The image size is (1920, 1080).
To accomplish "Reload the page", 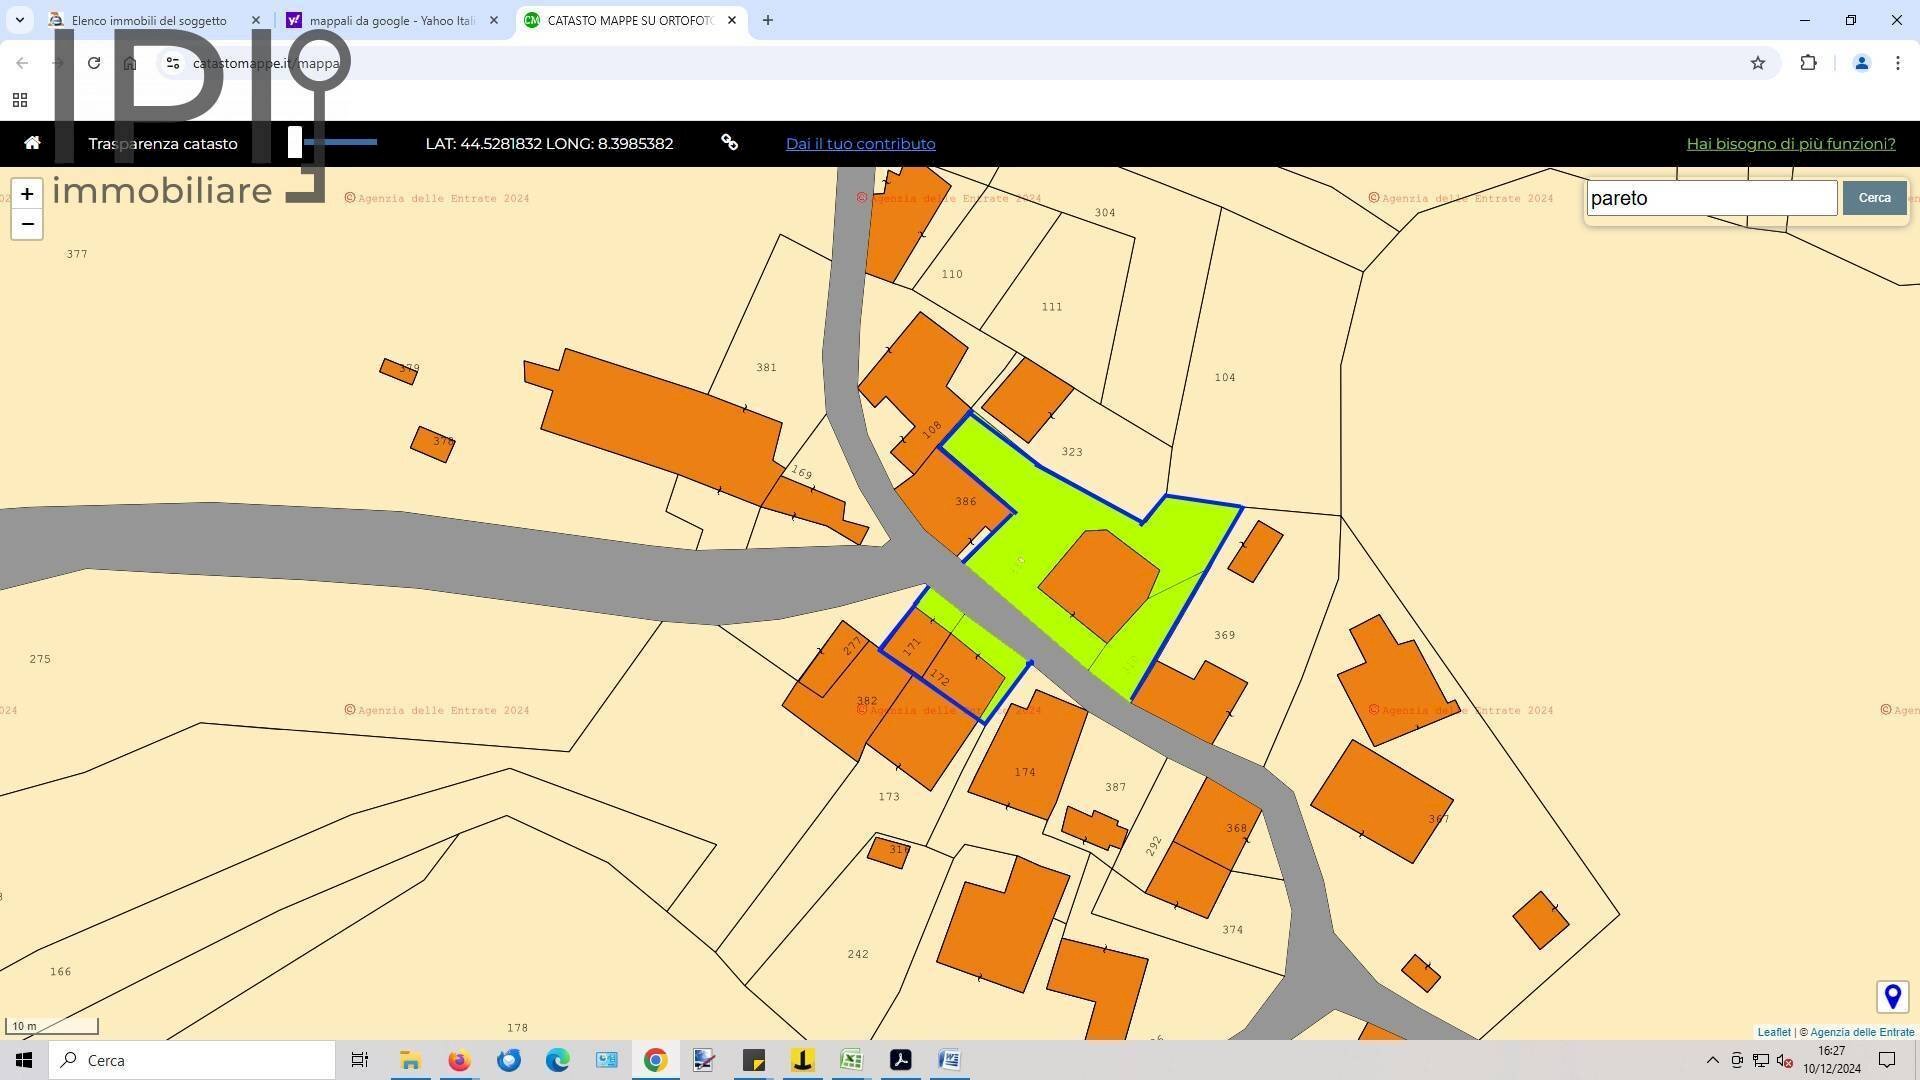I will click(94, 63).
